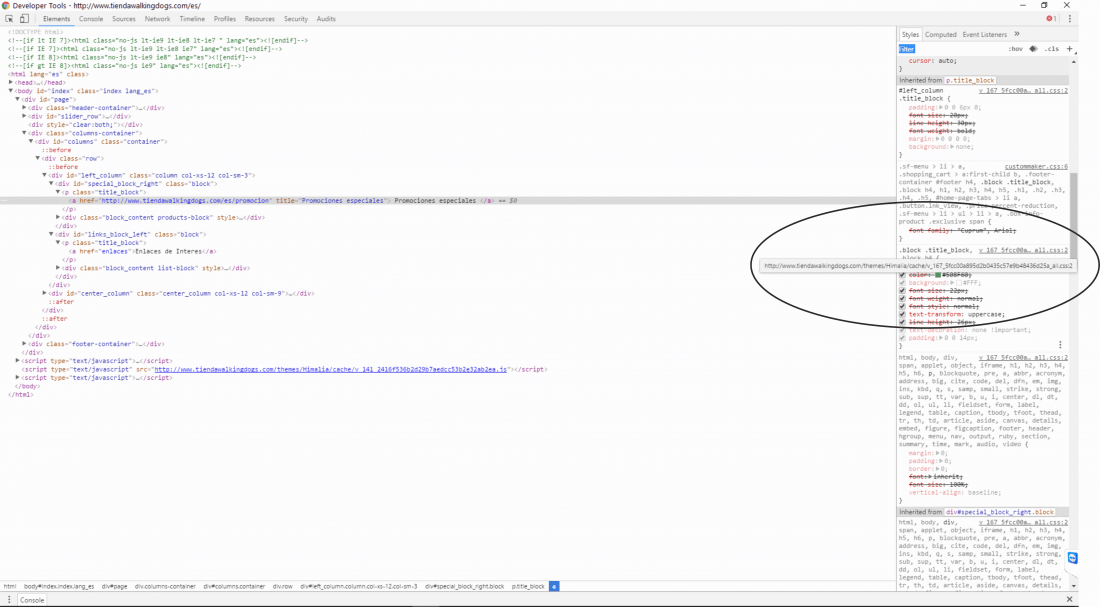
Task: Open the DevTools three-dot settings menu
Action: 1070,19
